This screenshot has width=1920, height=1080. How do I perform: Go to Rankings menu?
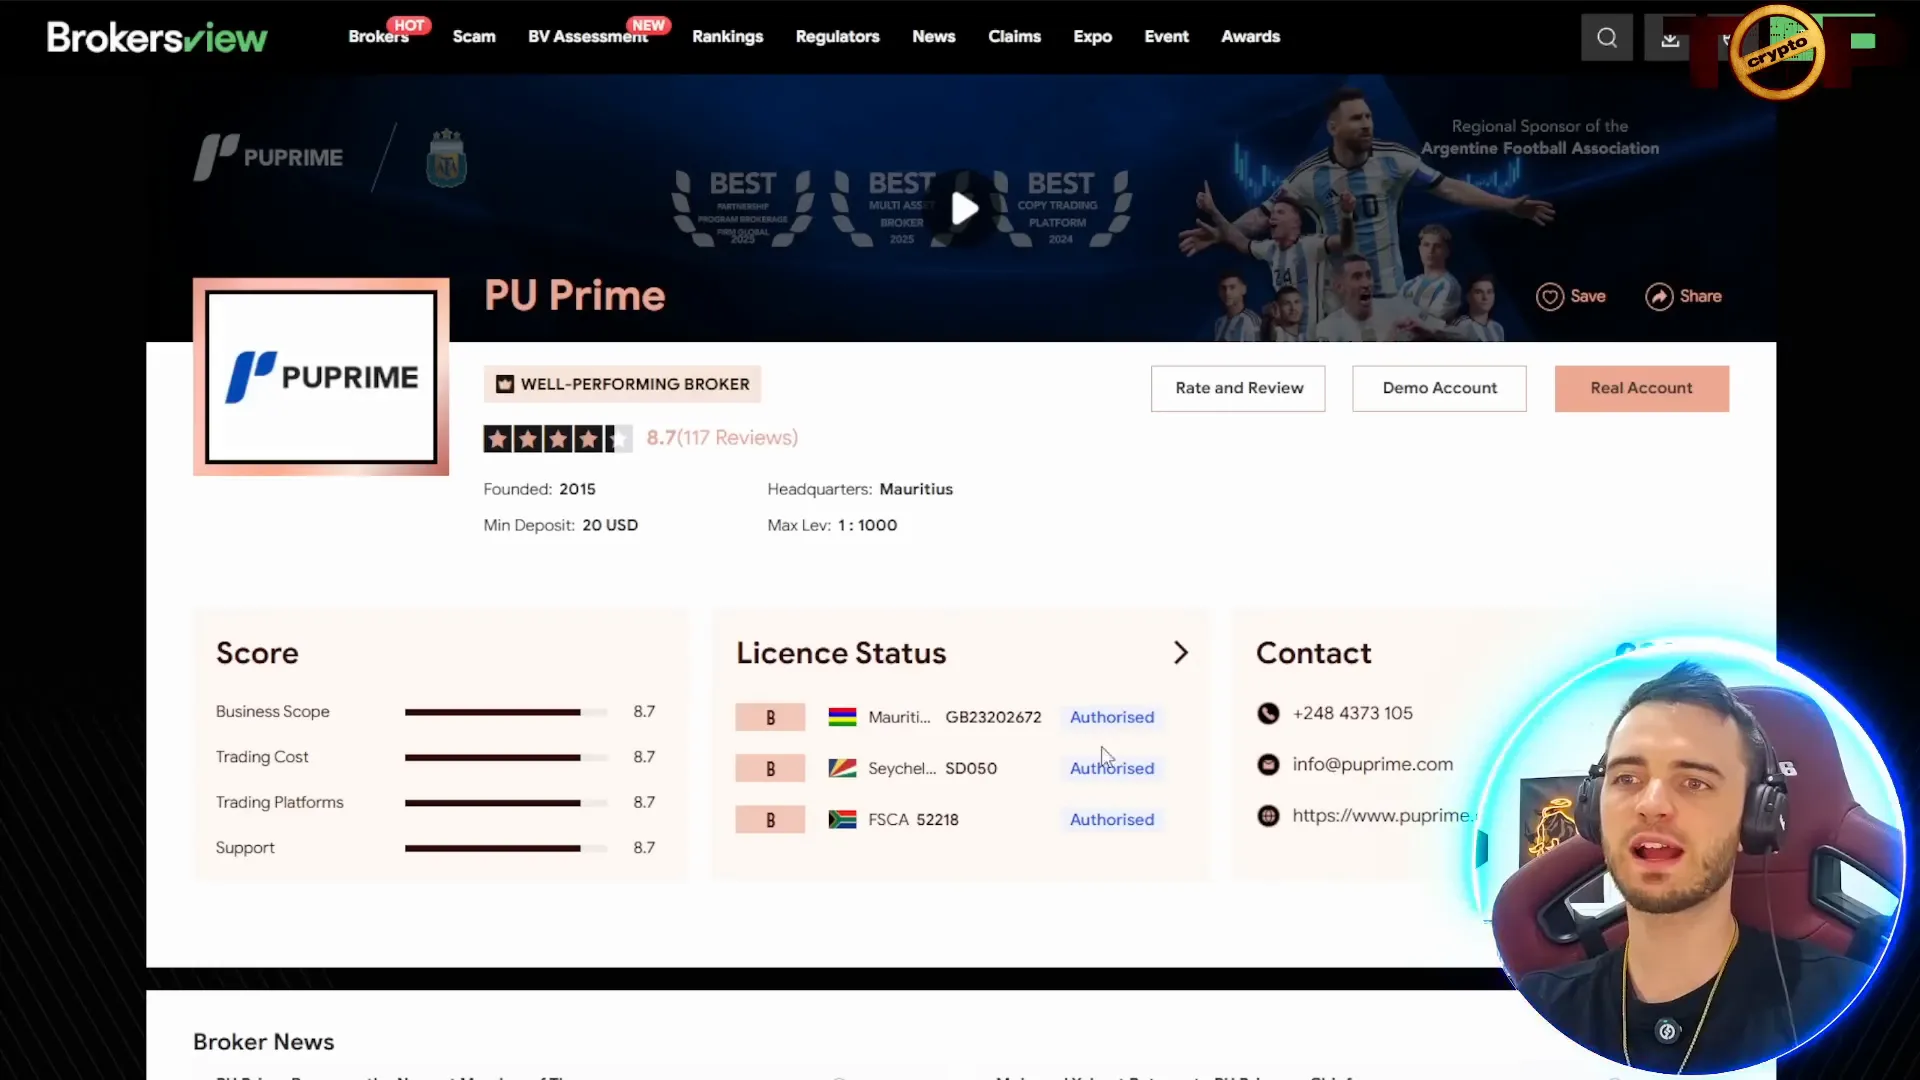(x=728, y=36)
